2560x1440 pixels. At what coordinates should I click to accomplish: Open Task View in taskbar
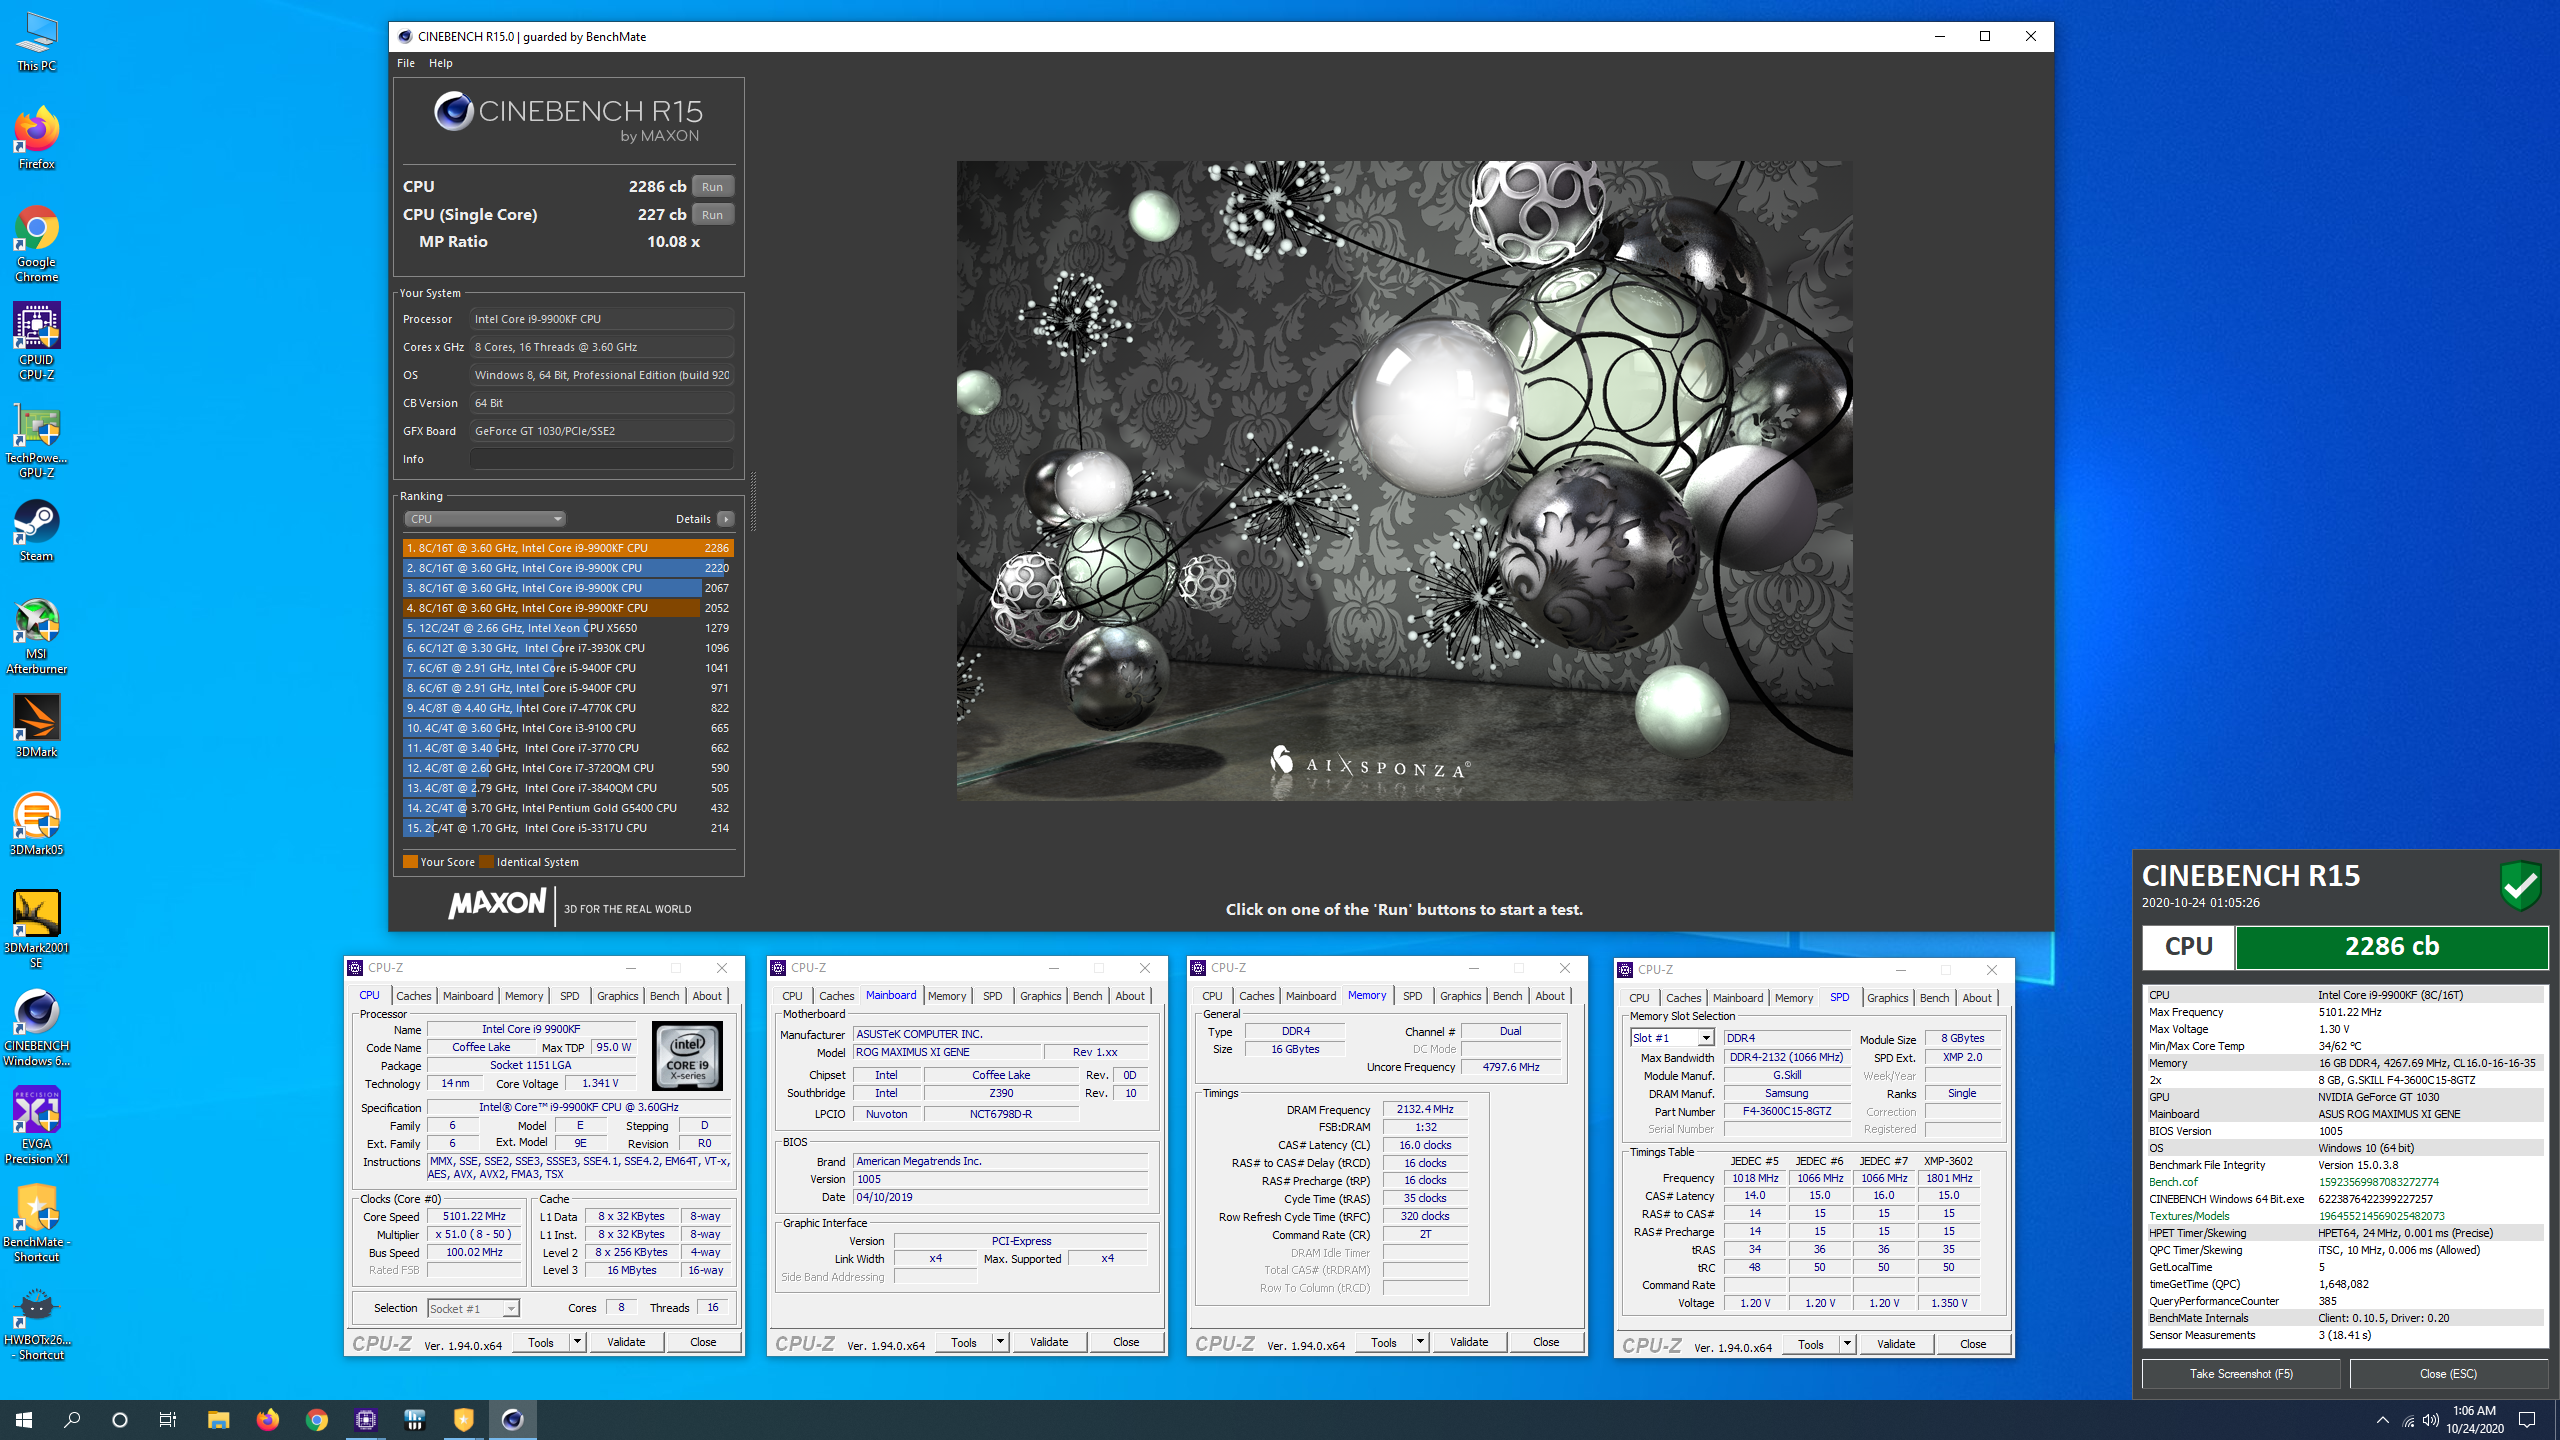[168, 1419]
